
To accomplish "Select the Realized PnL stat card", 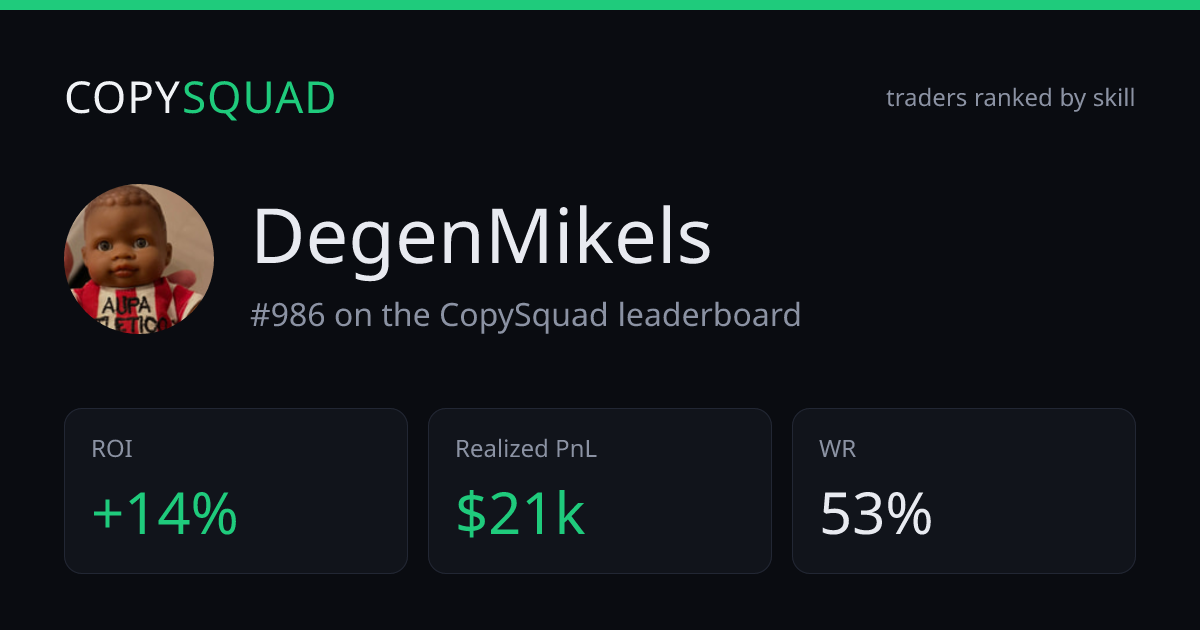I will (x=600, y=491).
